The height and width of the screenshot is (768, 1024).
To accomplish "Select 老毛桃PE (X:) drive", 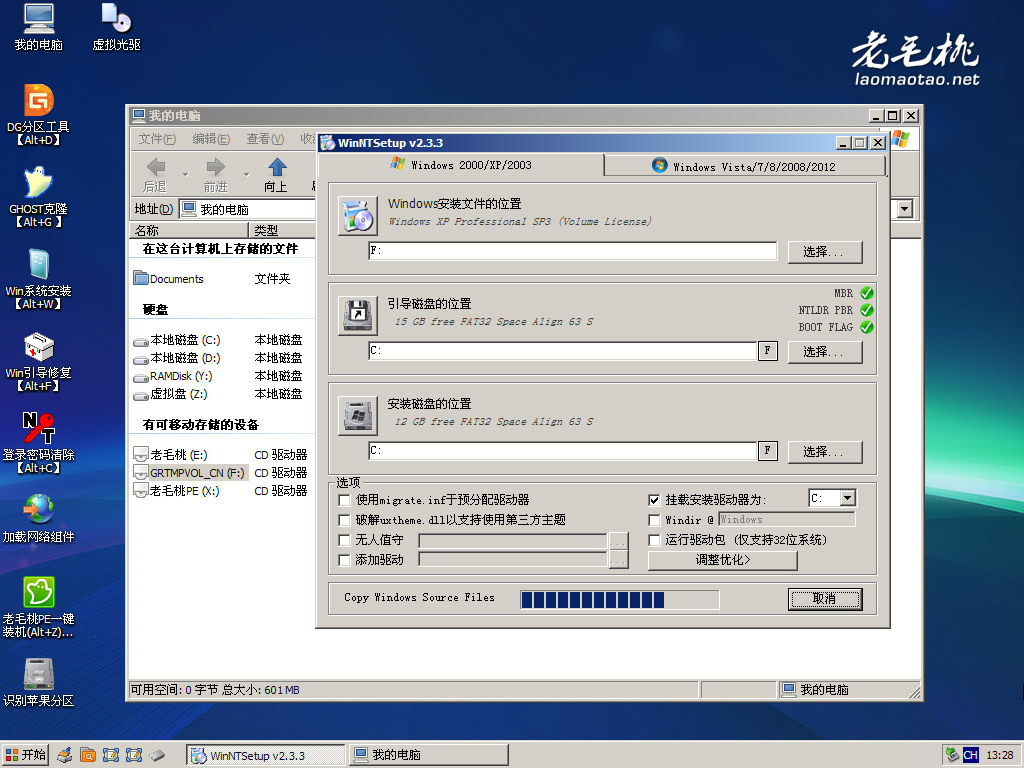I will click(176, 491).
